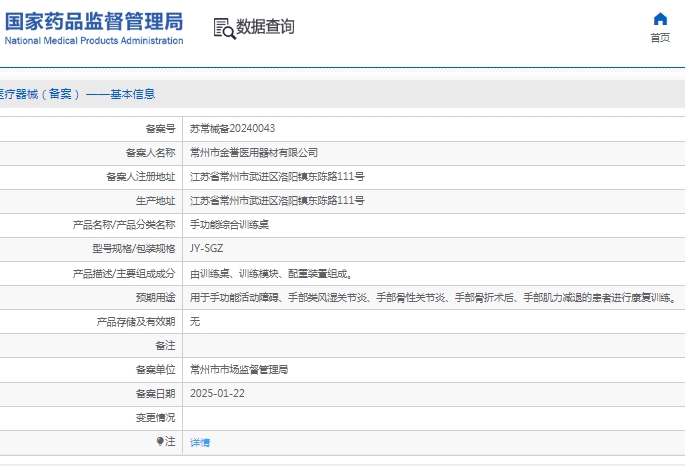Click the 备案单位 label
This screenshot has height=466, width=685.
156,369
